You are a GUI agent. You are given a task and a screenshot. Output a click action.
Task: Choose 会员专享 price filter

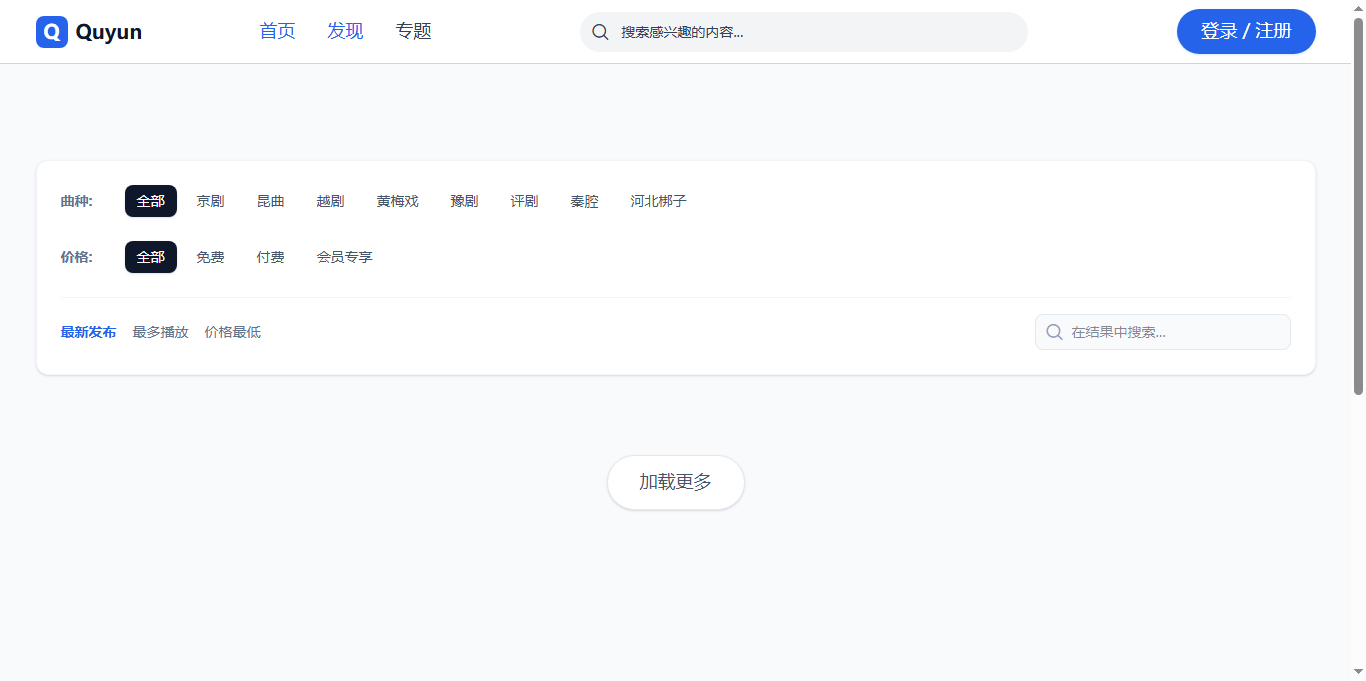344,257
